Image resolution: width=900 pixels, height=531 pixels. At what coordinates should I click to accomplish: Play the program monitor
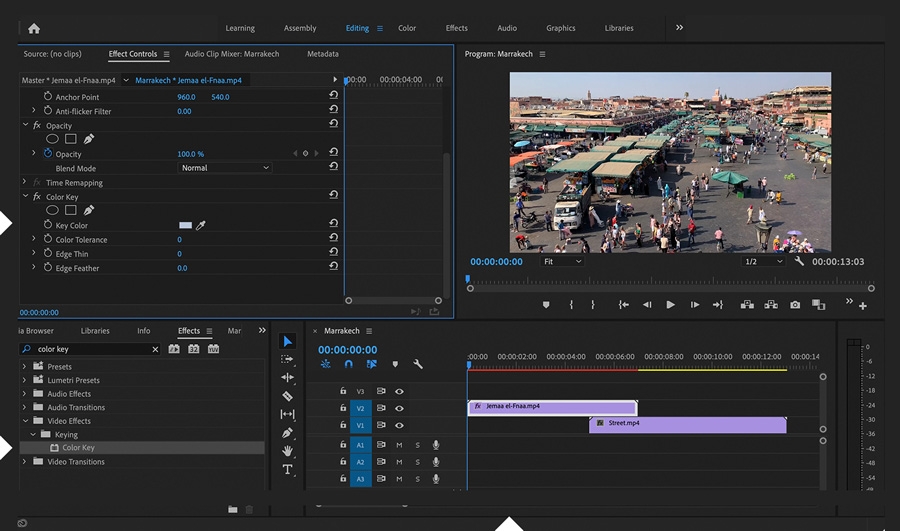click(670, 305)
